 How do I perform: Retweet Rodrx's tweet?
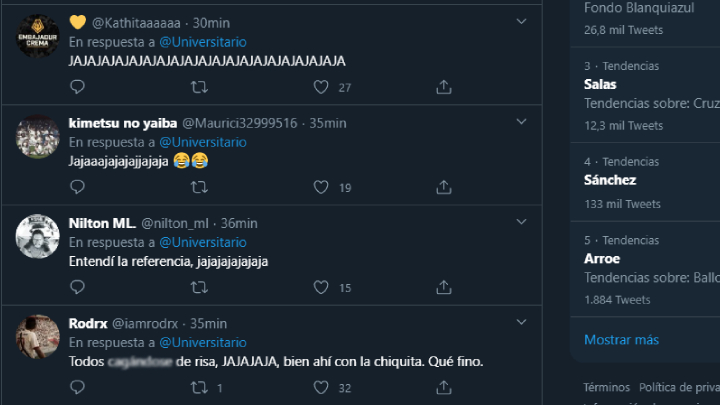point(198,387)
